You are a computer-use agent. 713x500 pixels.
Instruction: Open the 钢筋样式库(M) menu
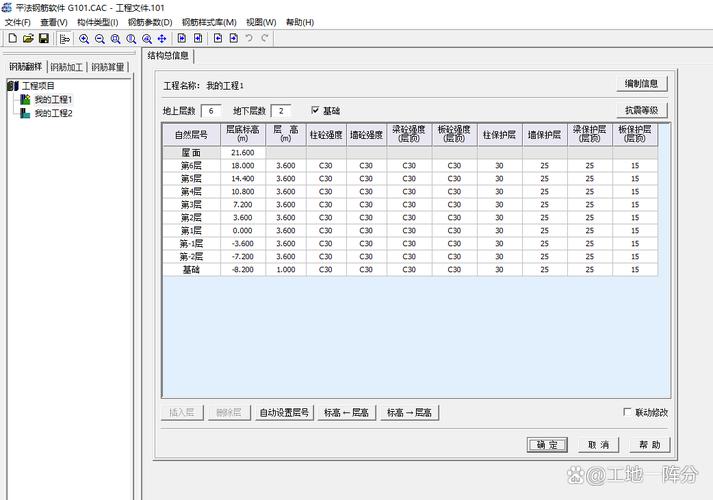tap(209, 22)
